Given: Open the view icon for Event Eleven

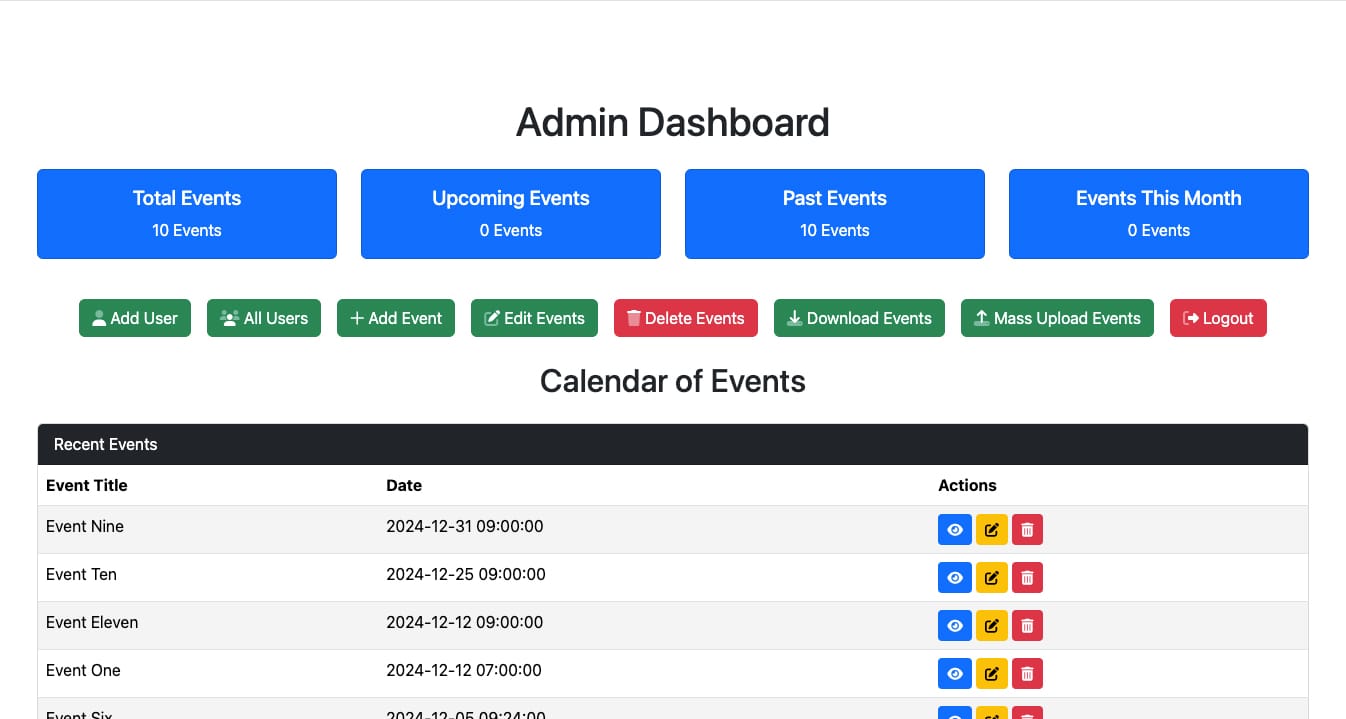Looking at the screenshot, I should pyautogui.click(x=954, y=626).
